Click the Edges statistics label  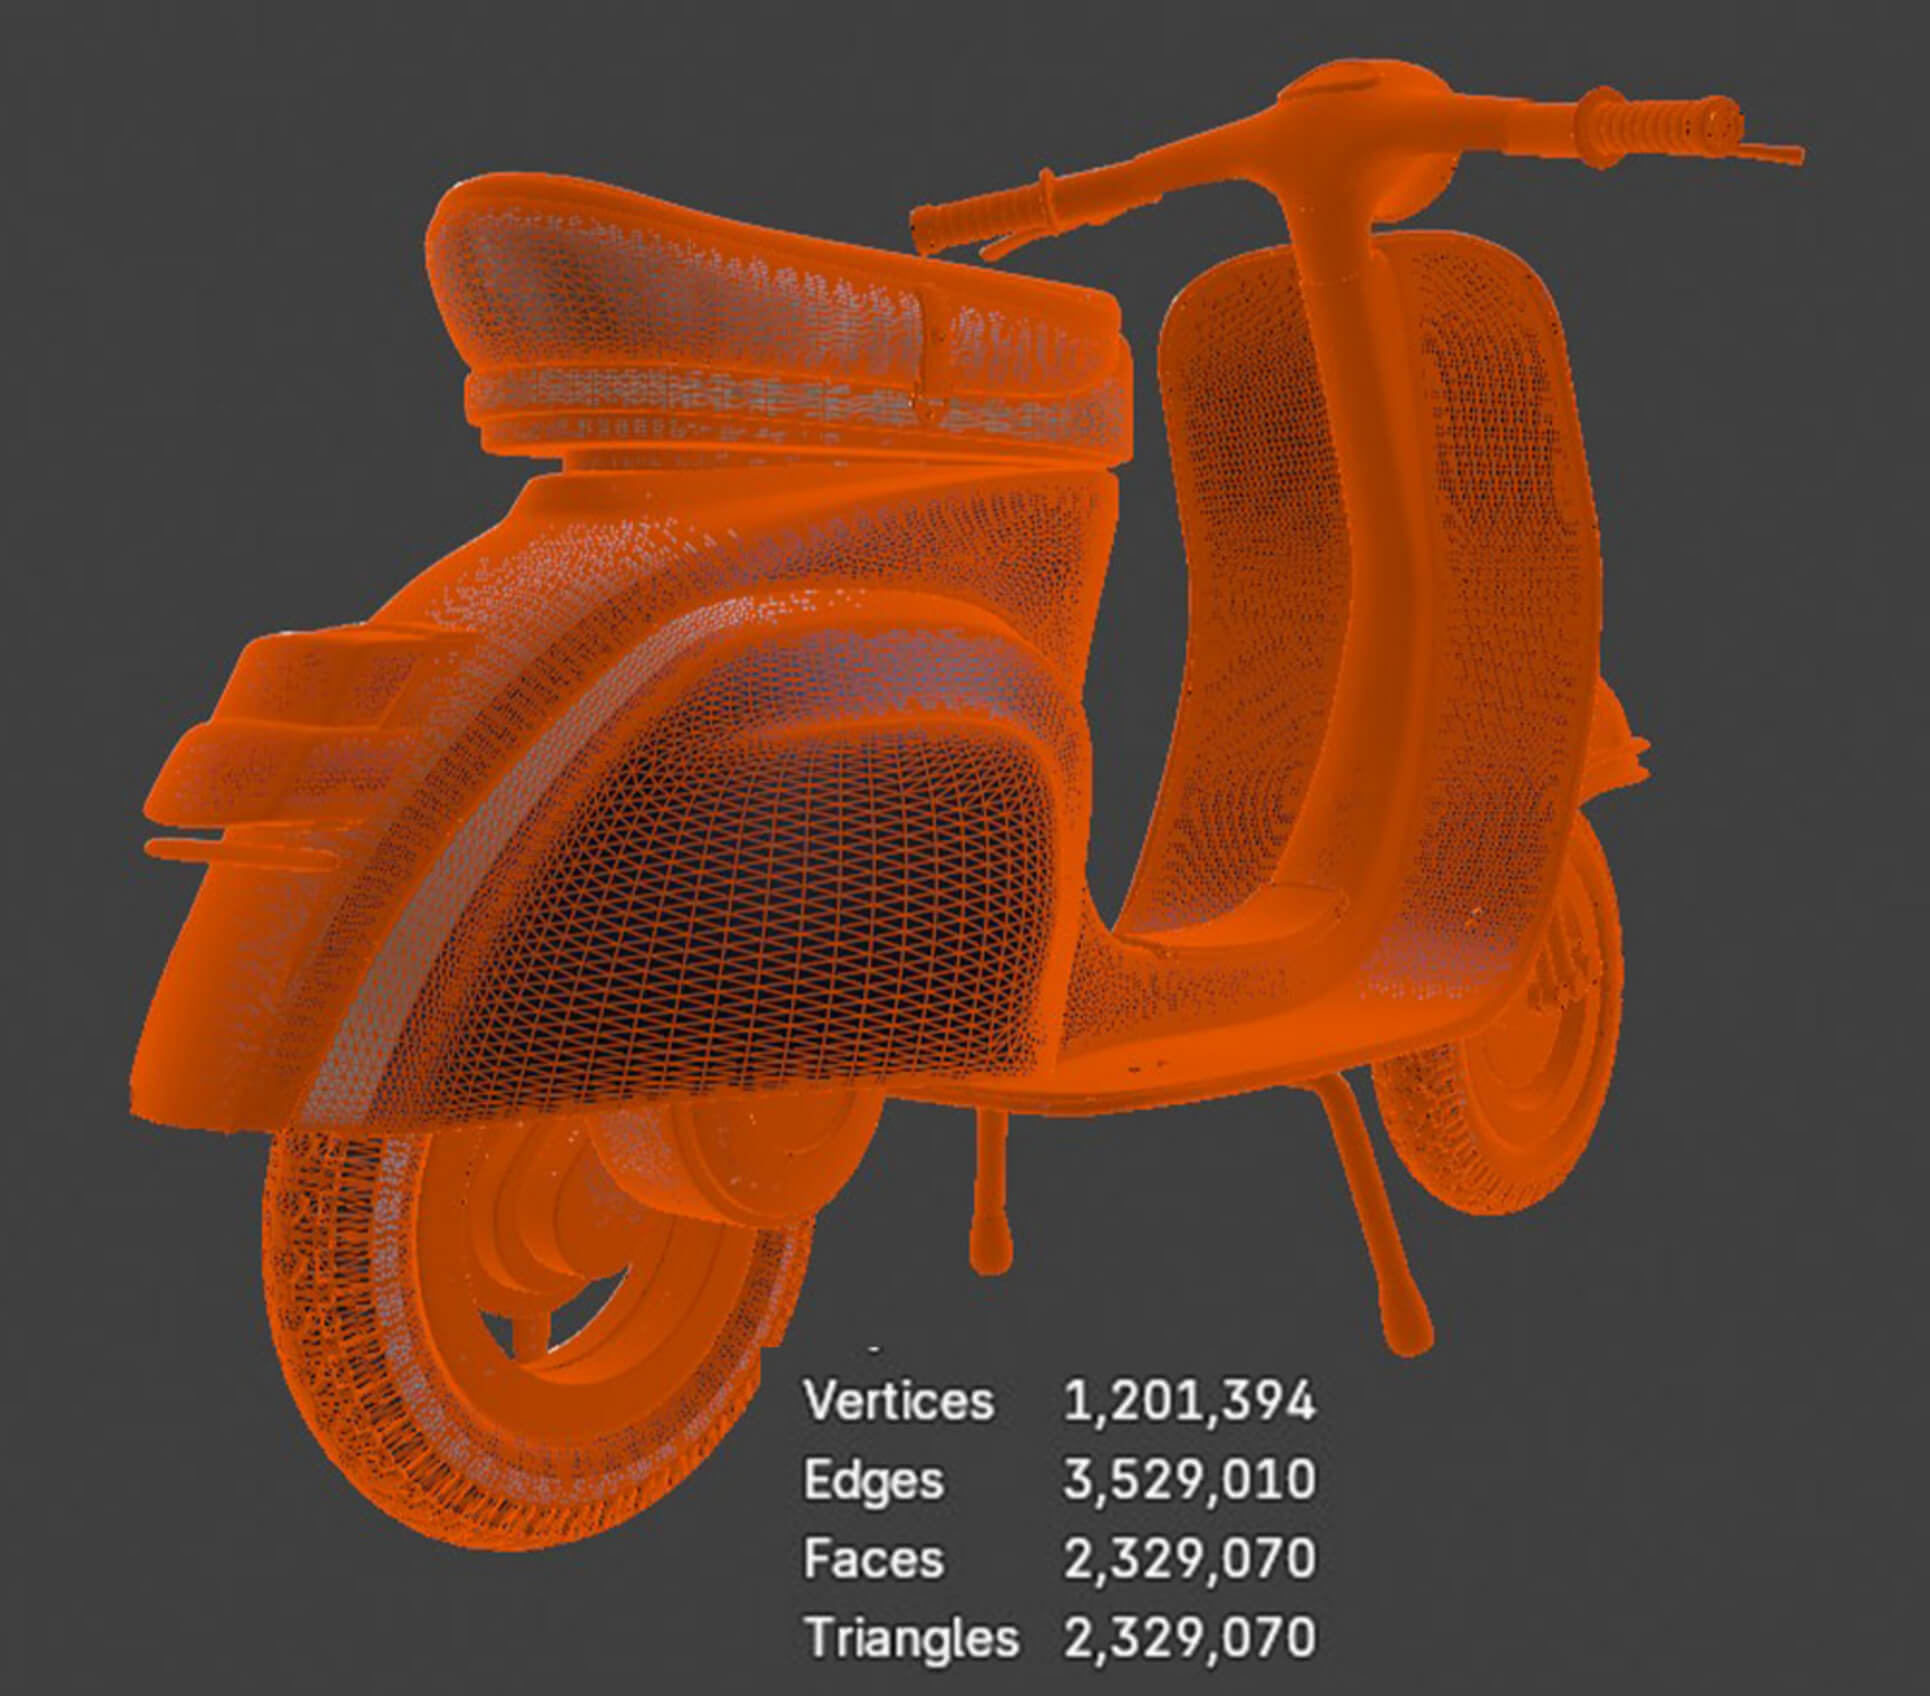tap(873, 1482)
